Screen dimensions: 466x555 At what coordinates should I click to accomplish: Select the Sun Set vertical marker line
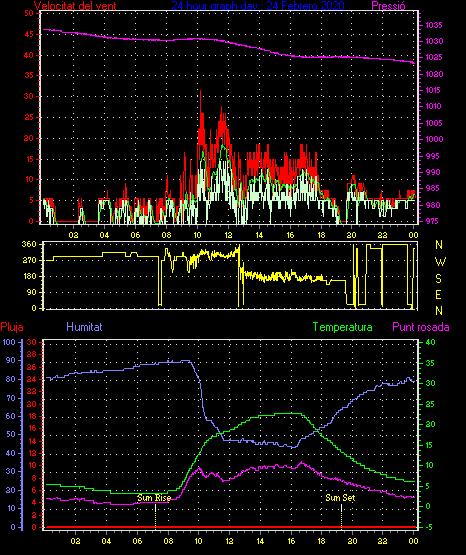coord(341,516)
